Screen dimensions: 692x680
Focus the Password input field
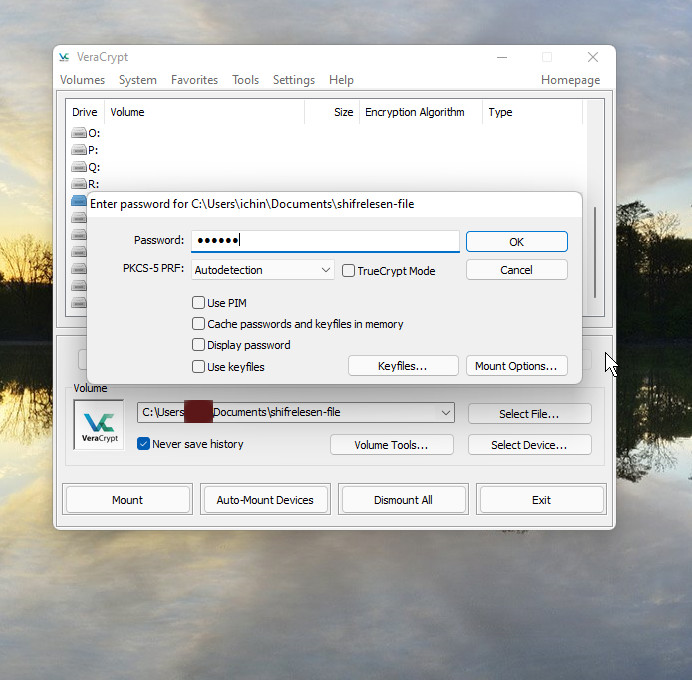click(325, 241)
